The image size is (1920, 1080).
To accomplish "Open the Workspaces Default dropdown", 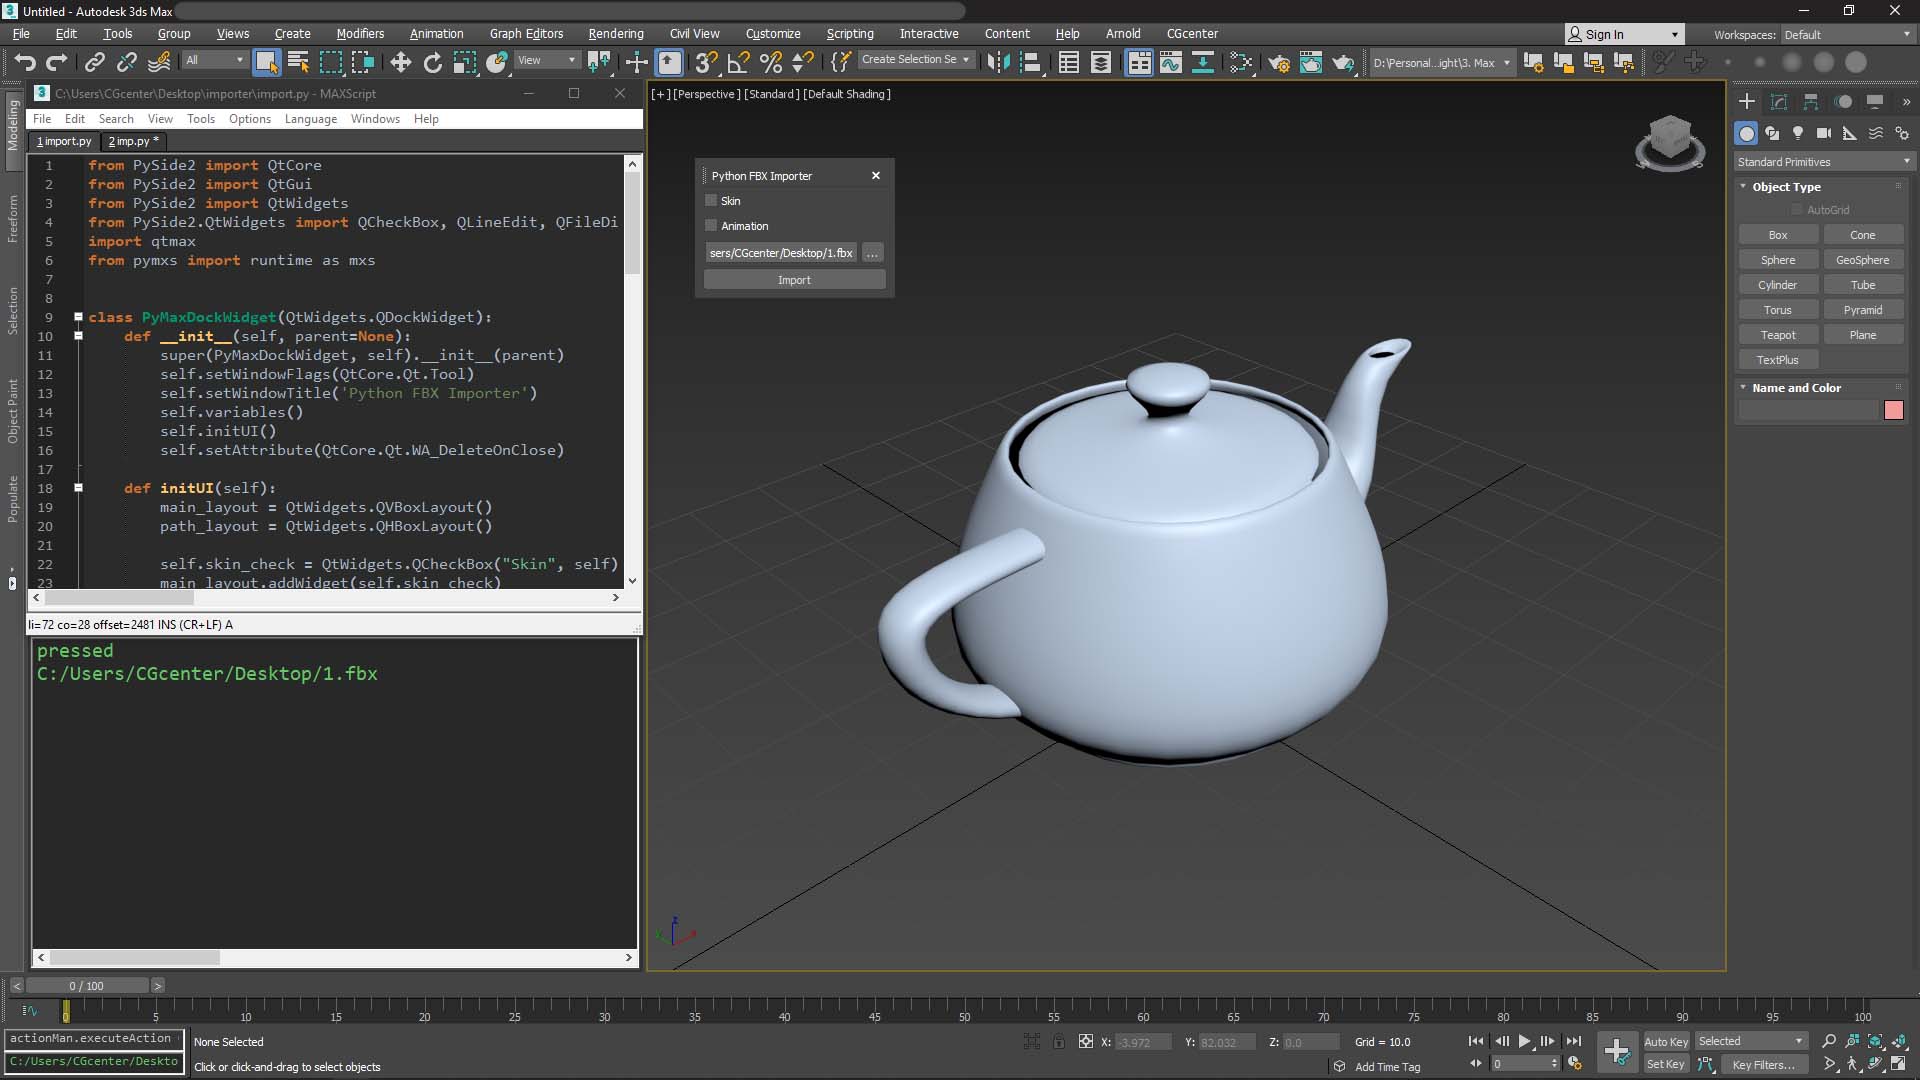I will [1846, 34].
